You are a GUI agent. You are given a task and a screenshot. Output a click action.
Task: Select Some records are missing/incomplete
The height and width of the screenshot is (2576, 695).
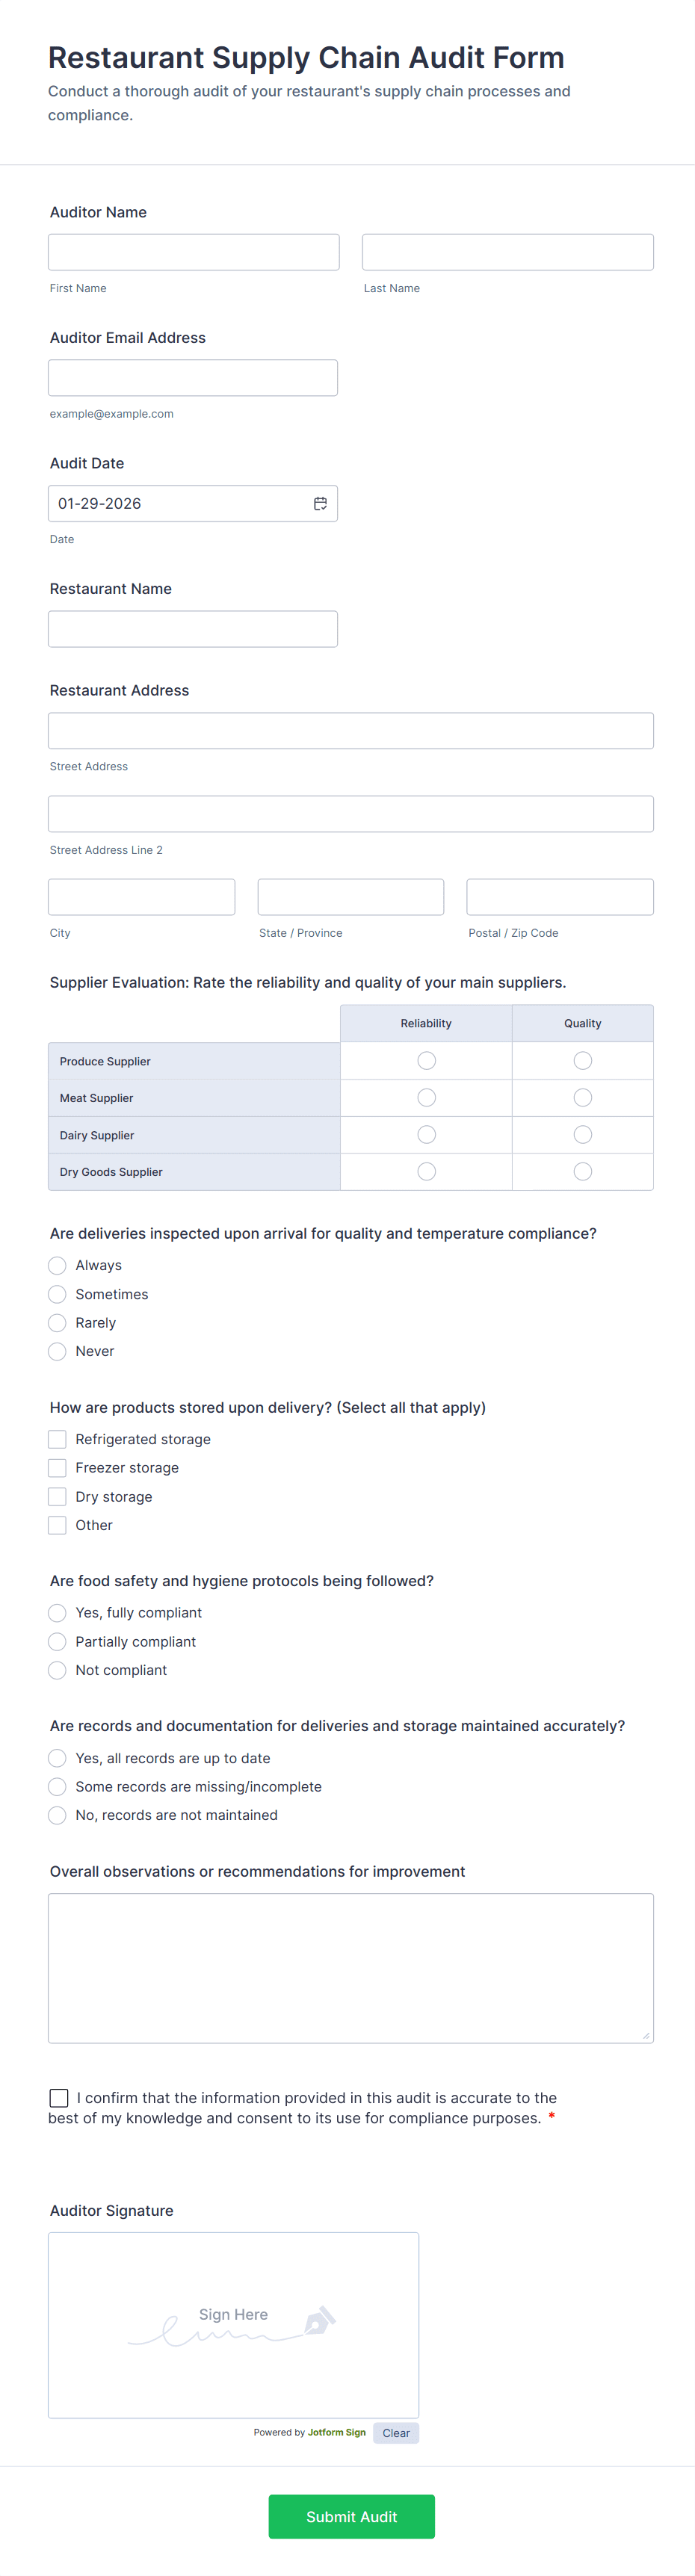coord(57,1786)
